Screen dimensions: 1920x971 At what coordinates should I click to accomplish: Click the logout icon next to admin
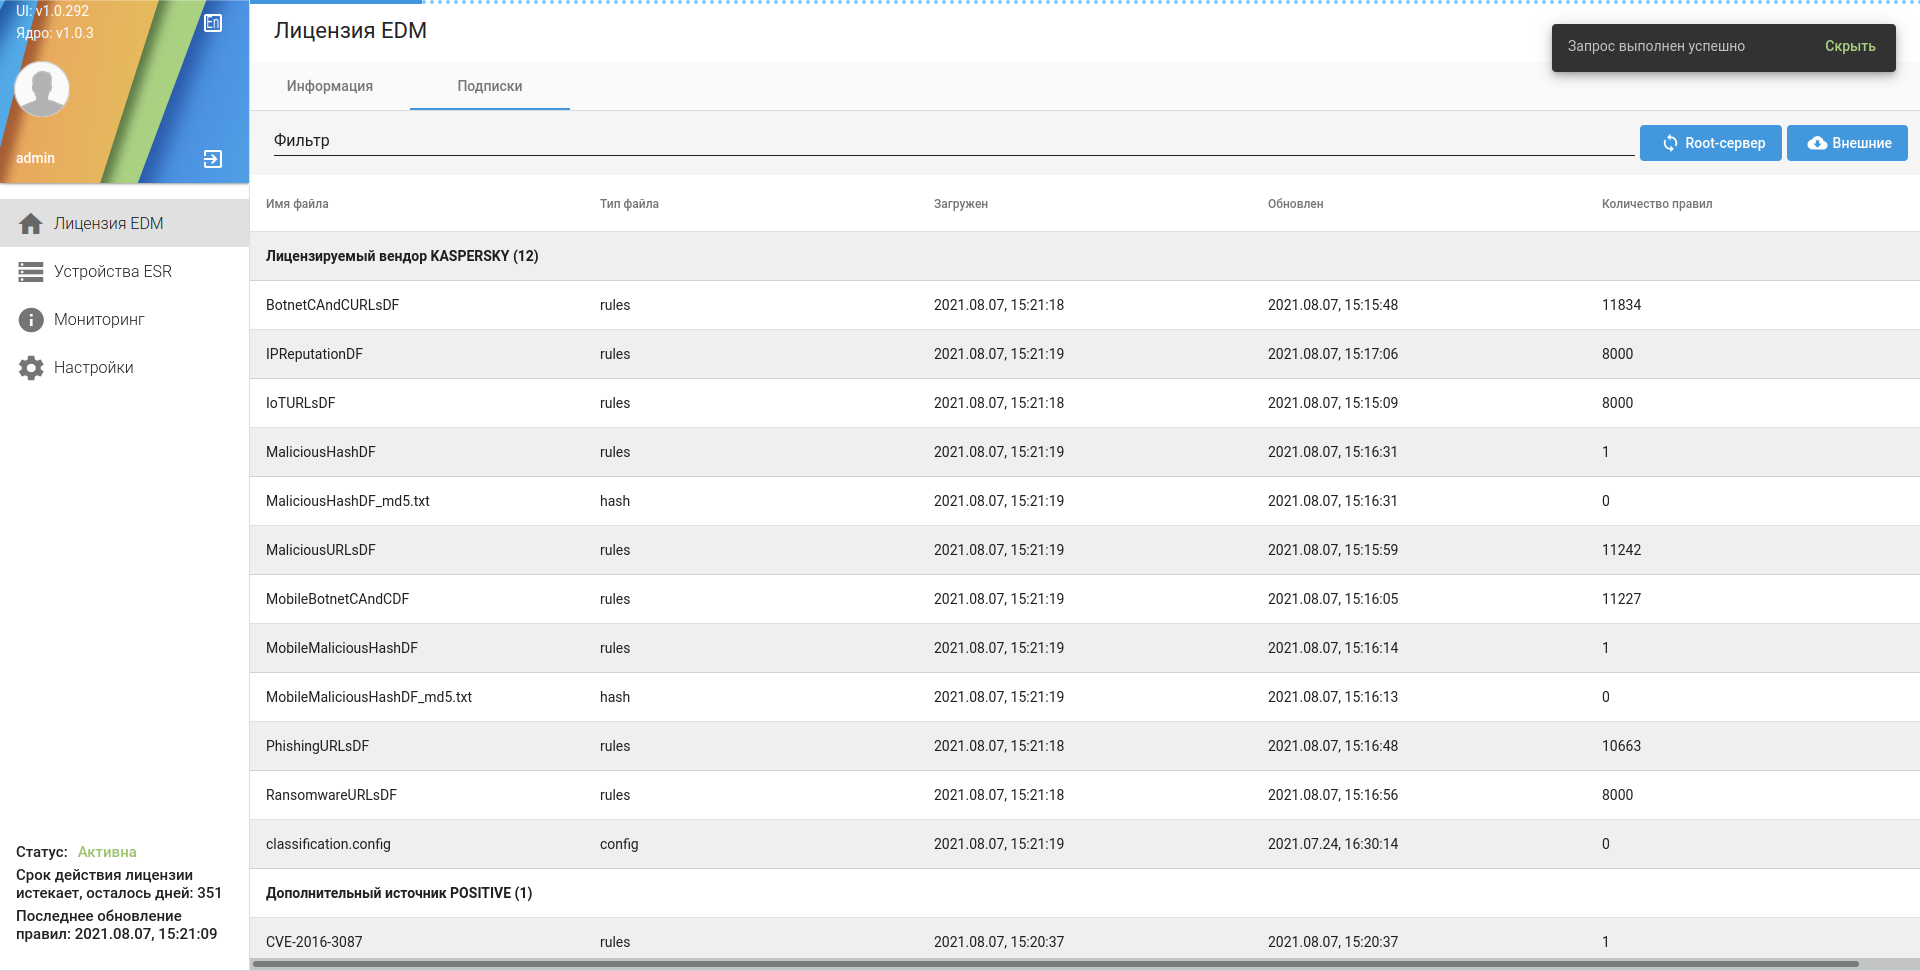click(213, 159)
